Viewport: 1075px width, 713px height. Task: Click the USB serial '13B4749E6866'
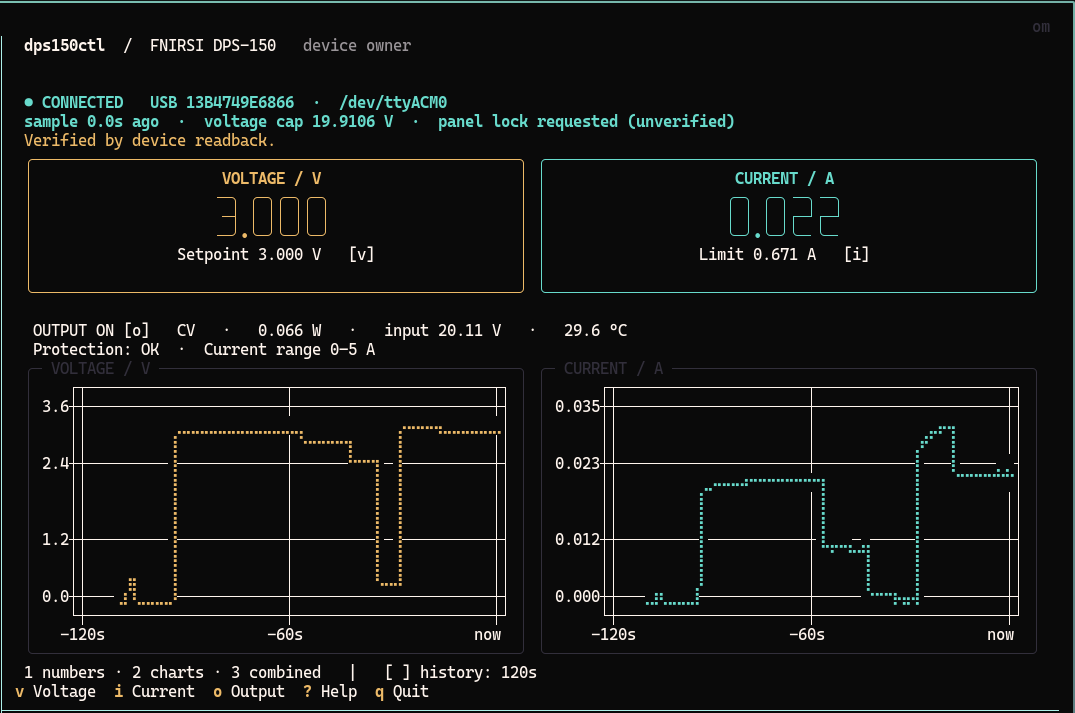[x=240, y=102]
